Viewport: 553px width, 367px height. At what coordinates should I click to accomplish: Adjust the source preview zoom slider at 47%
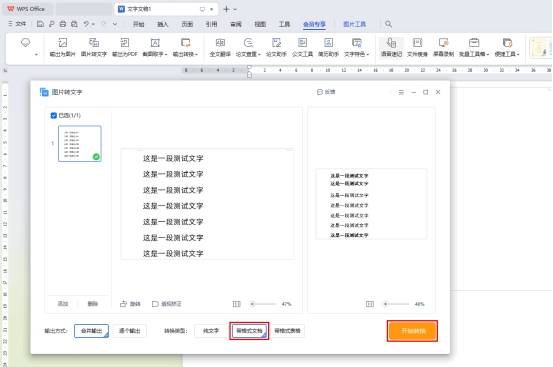point(263,304)
